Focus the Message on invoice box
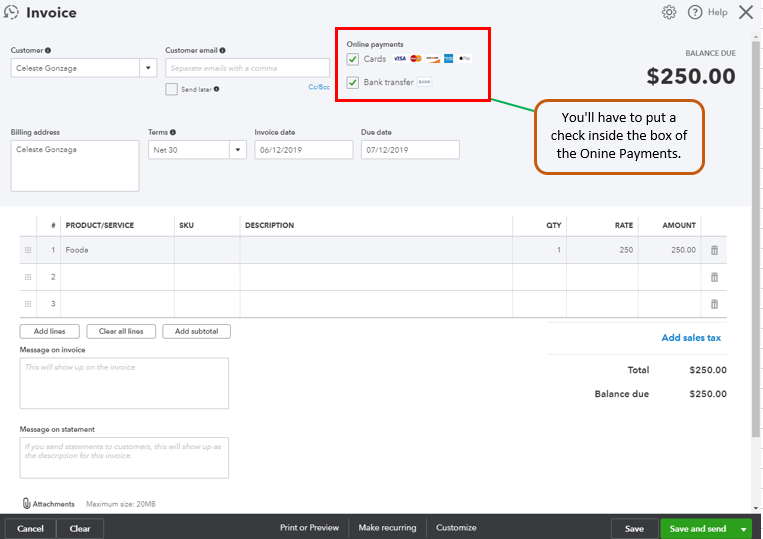This screenshot has width=763, height=539. click(124, 383)
